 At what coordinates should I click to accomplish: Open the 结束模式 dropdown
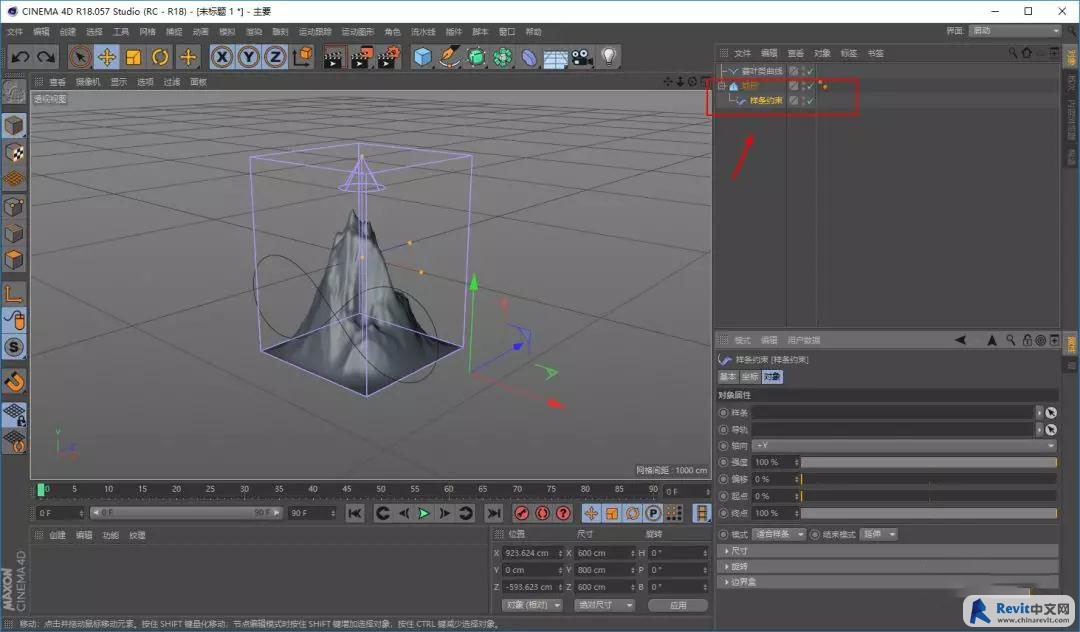(880, 534)
